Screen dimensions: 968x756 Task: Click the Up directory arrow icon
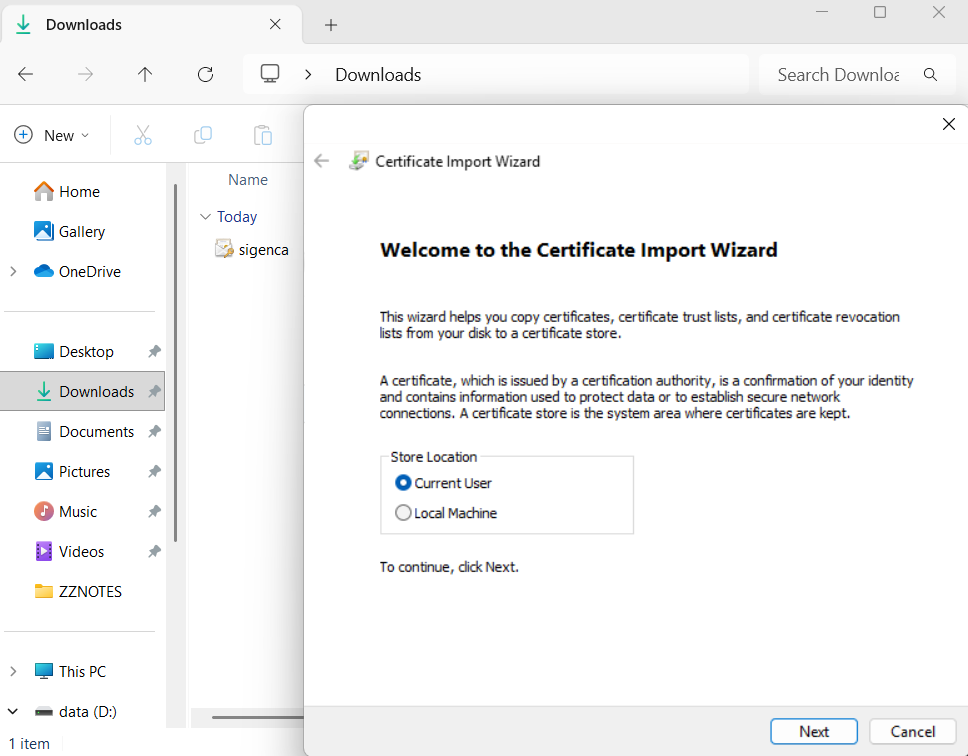click(145, 74)
